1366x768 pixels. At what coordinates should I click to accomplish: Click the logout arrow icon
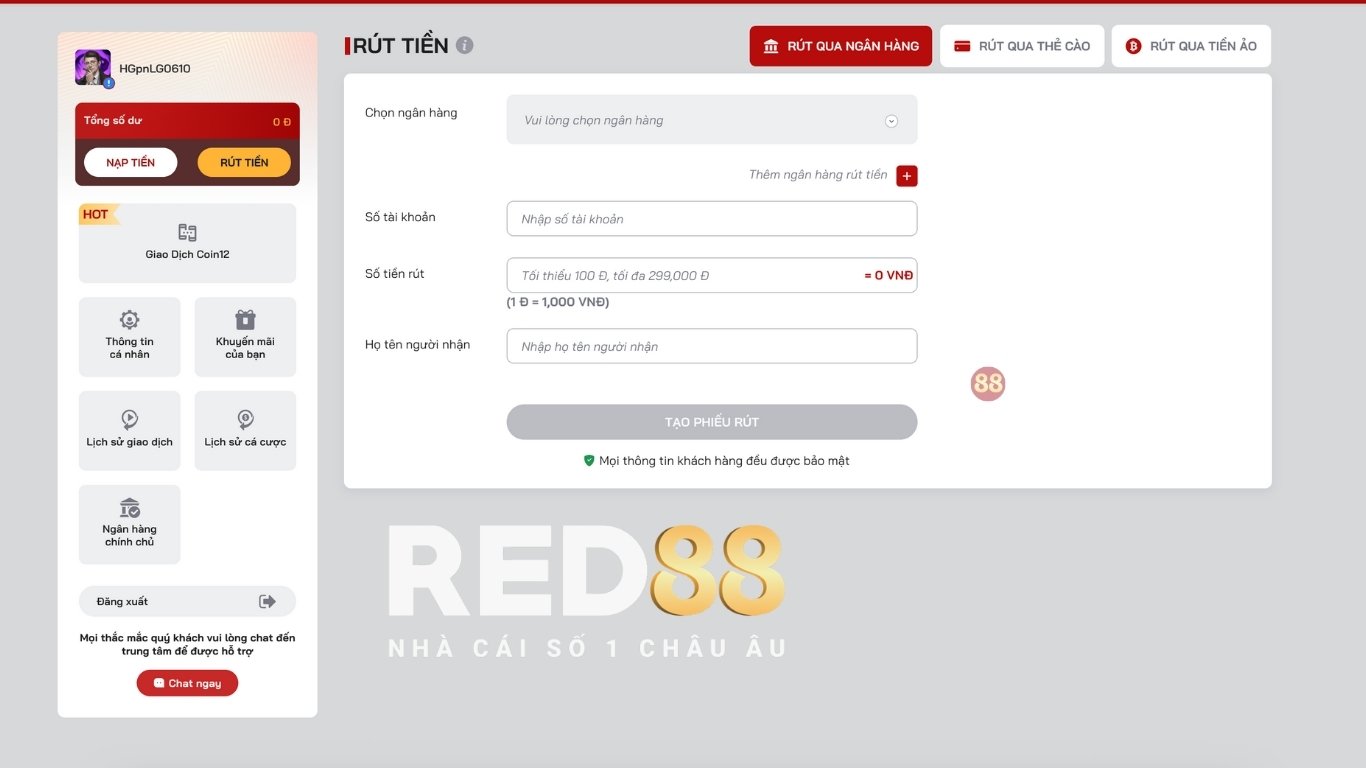[267, 601]
